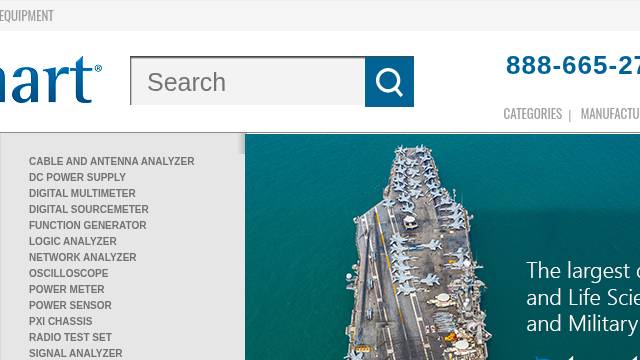The height and width of the screenshot is (360, 640).
Task: Open the Cable and Antenna Analyzer category
Action: click(x=111, y=161)
